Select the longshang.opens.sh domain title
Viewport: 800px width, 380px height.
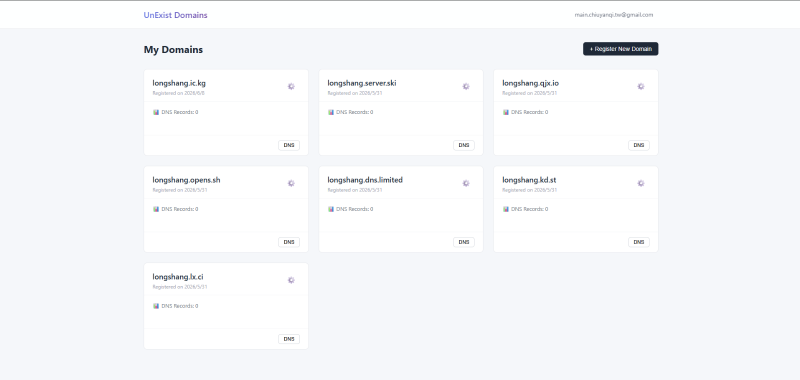[x=186, y=180]
